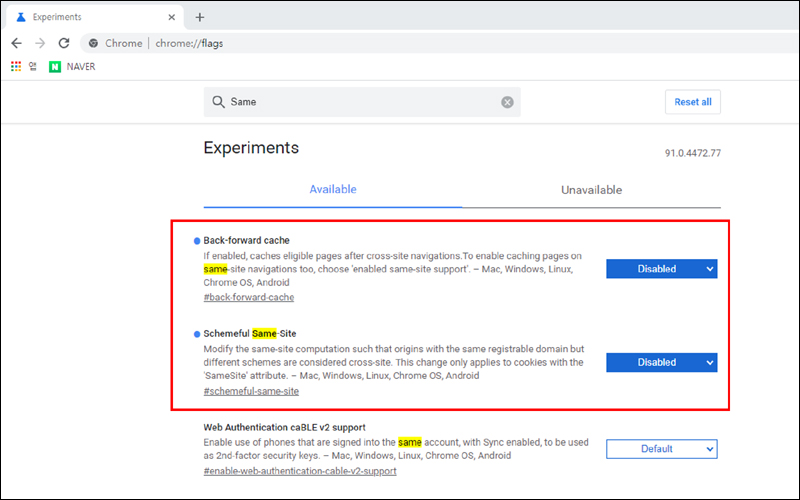
Task: Click the Chrome site info icon
Action: click(x=93, y=43)
